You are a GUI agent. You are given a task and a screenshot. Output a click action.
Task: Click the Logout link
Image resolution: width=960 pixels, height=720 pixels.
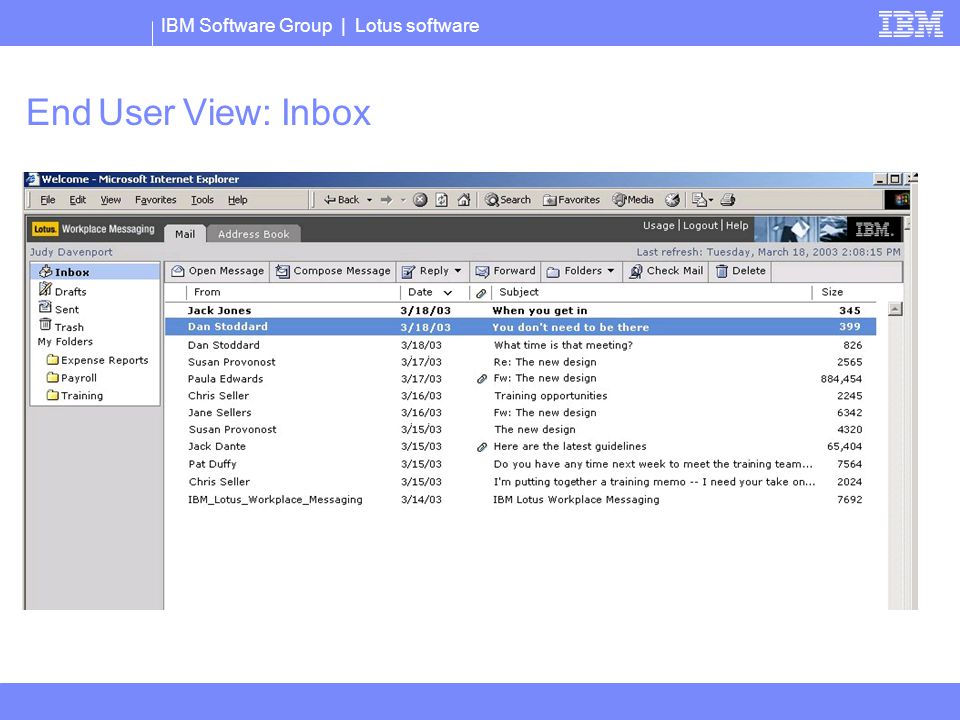700,225
